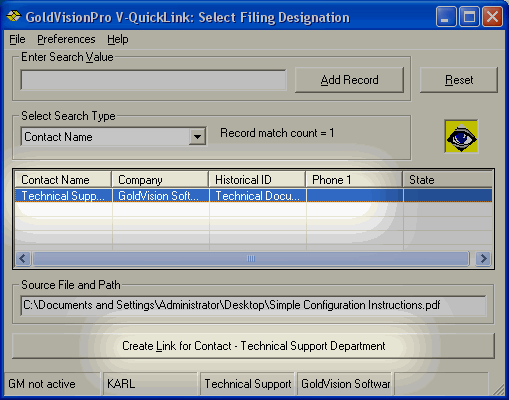Click the GoldVisionPro title bar app icon

(14, 16)
